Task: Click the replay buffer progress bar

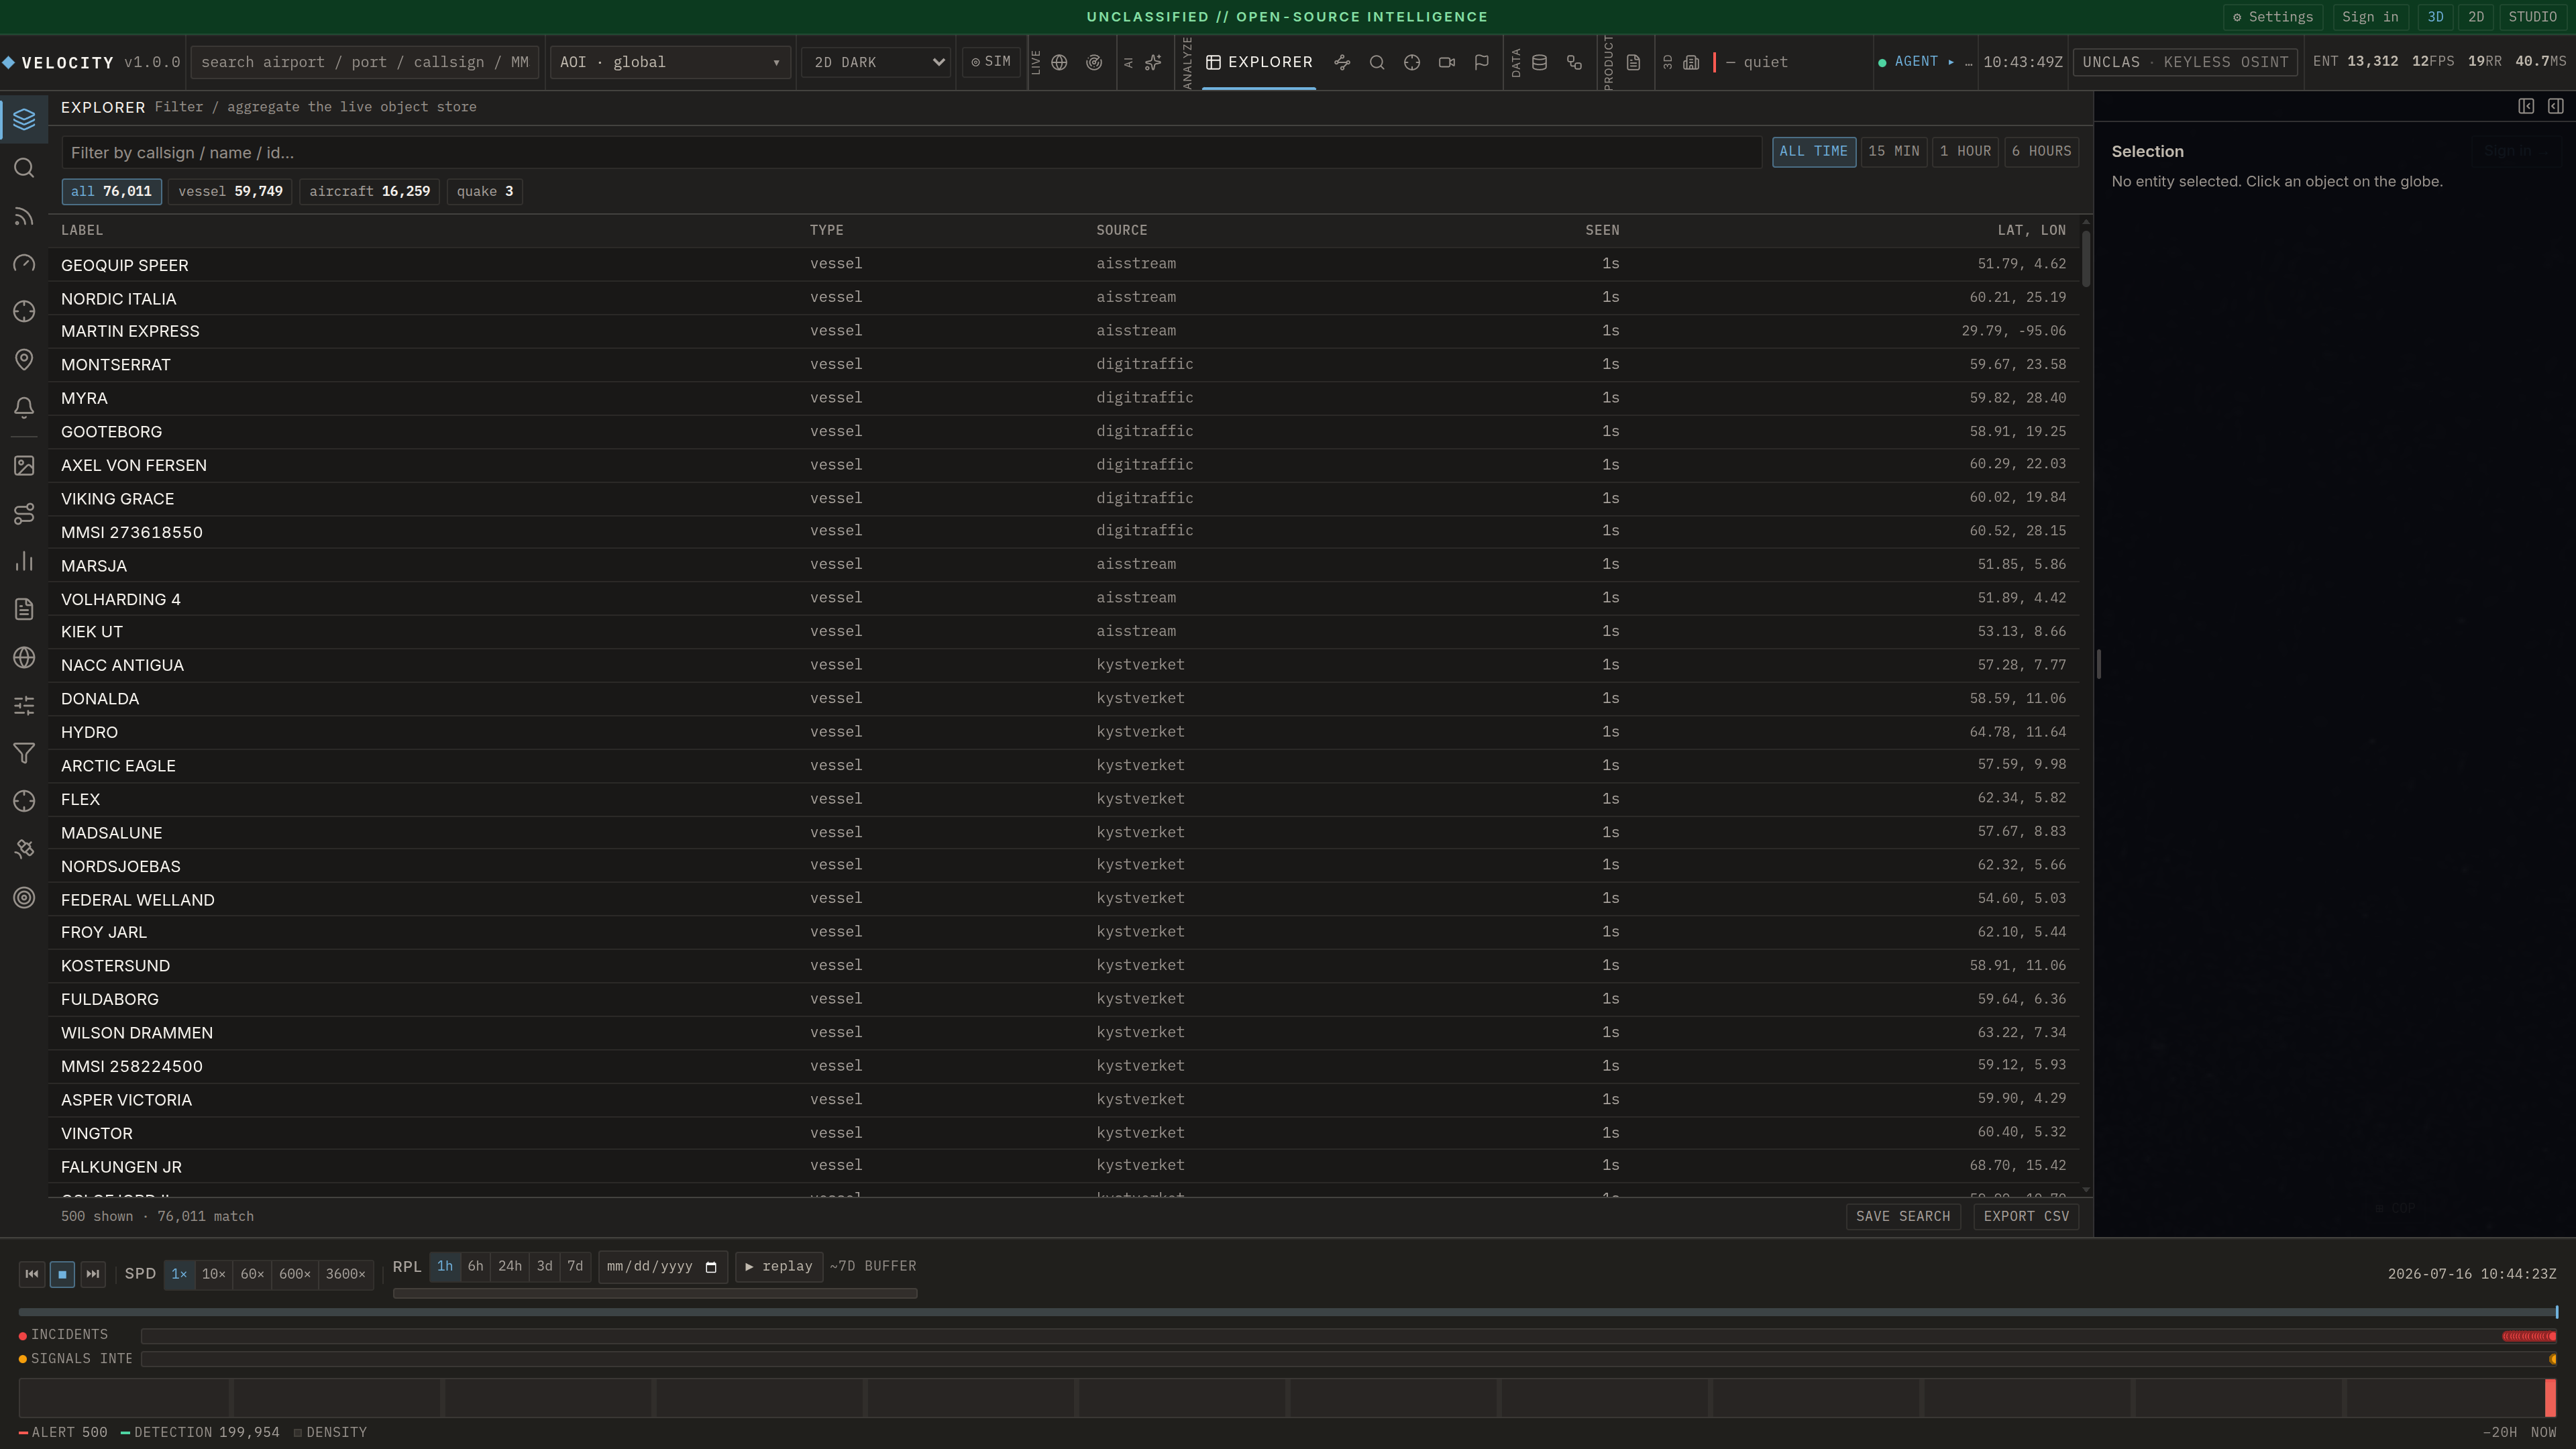Action: (655, 1294)
